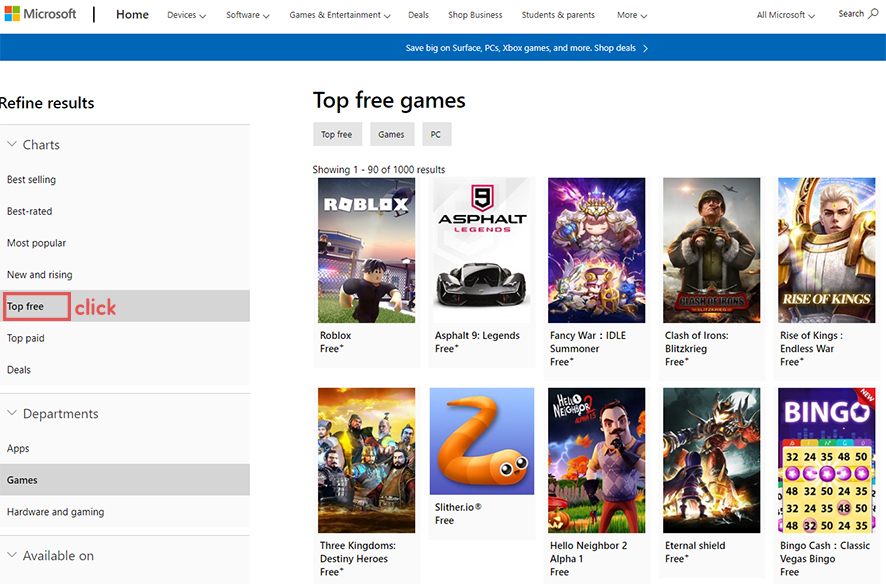Expand the Software dropdown menu

pyautogui.click(x=247, y=15)
